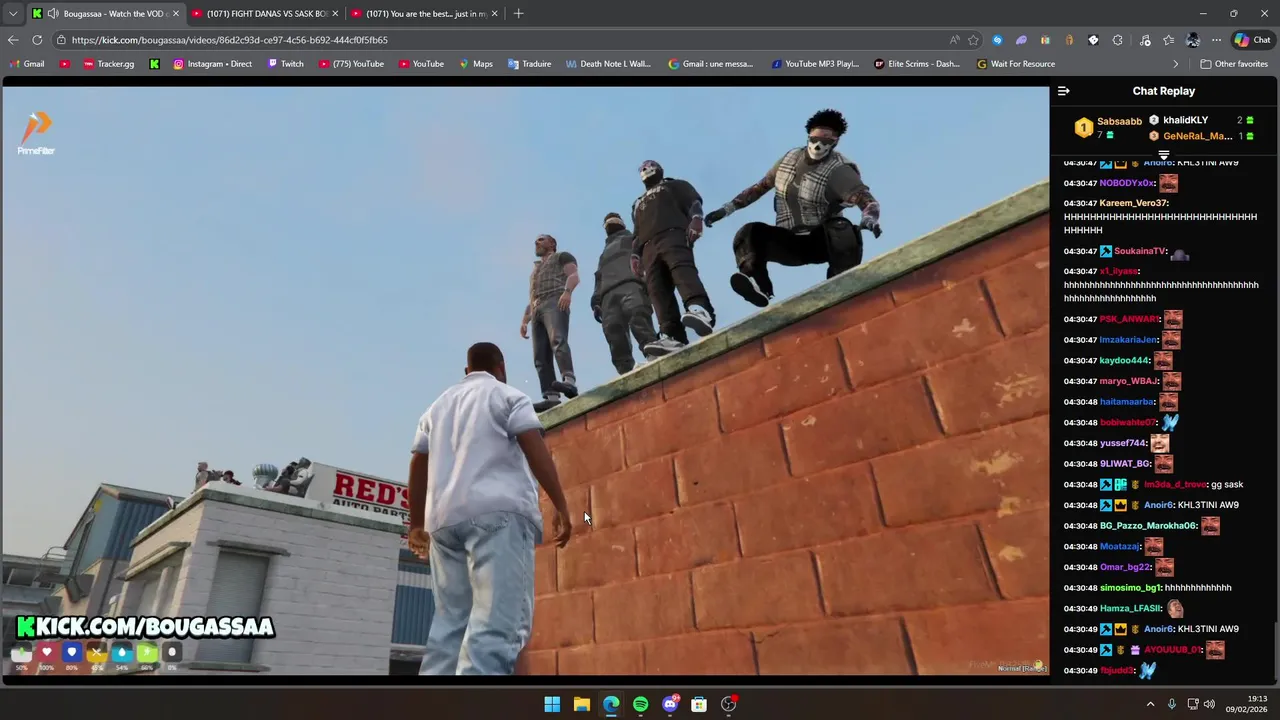The width and height of the screenshot is (1280, 720).
Task: Open Kareem_Vero37's chat username
Action: coord(1133,203)
